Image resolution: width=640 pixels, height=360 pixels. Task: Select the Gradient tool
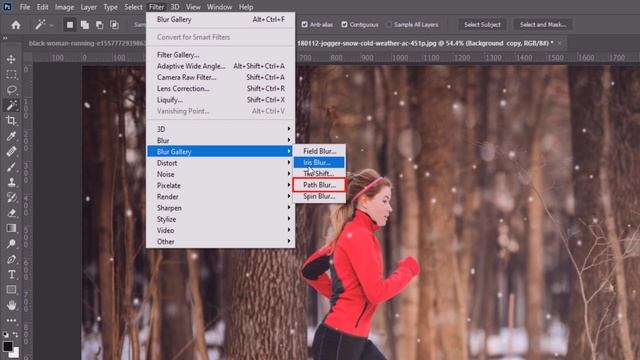(x=11, y=228)
